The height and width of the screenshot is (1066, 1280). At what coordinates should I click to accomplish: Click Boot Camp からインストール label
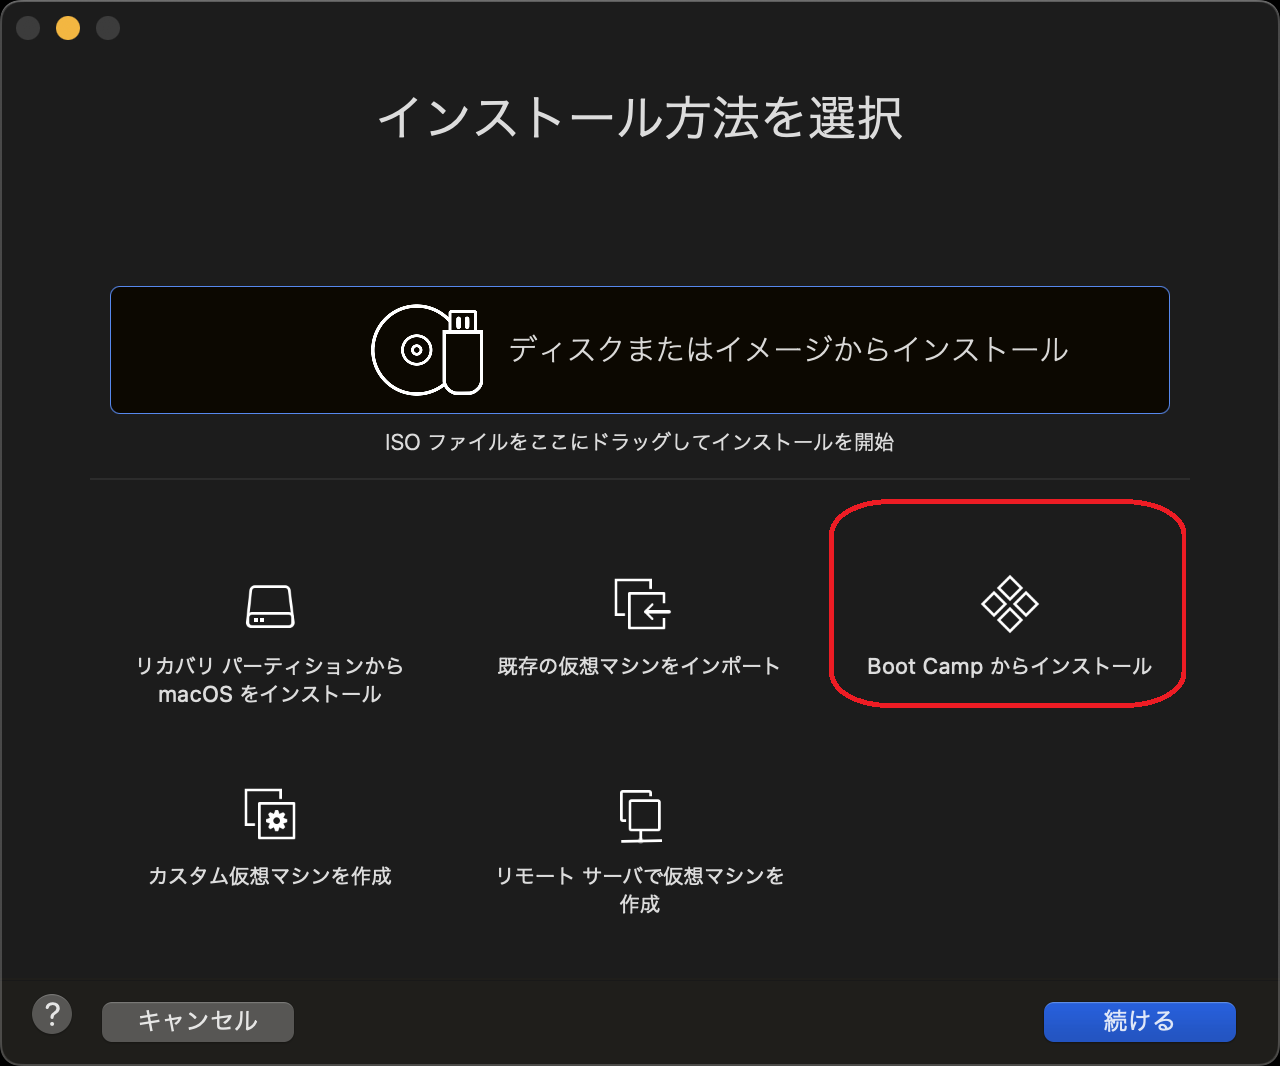(x=1010, y=666)
